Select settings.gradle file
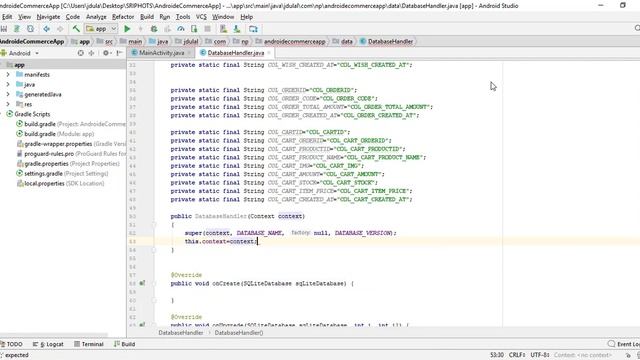Screen dimensions: 640x360 point(62,173)
